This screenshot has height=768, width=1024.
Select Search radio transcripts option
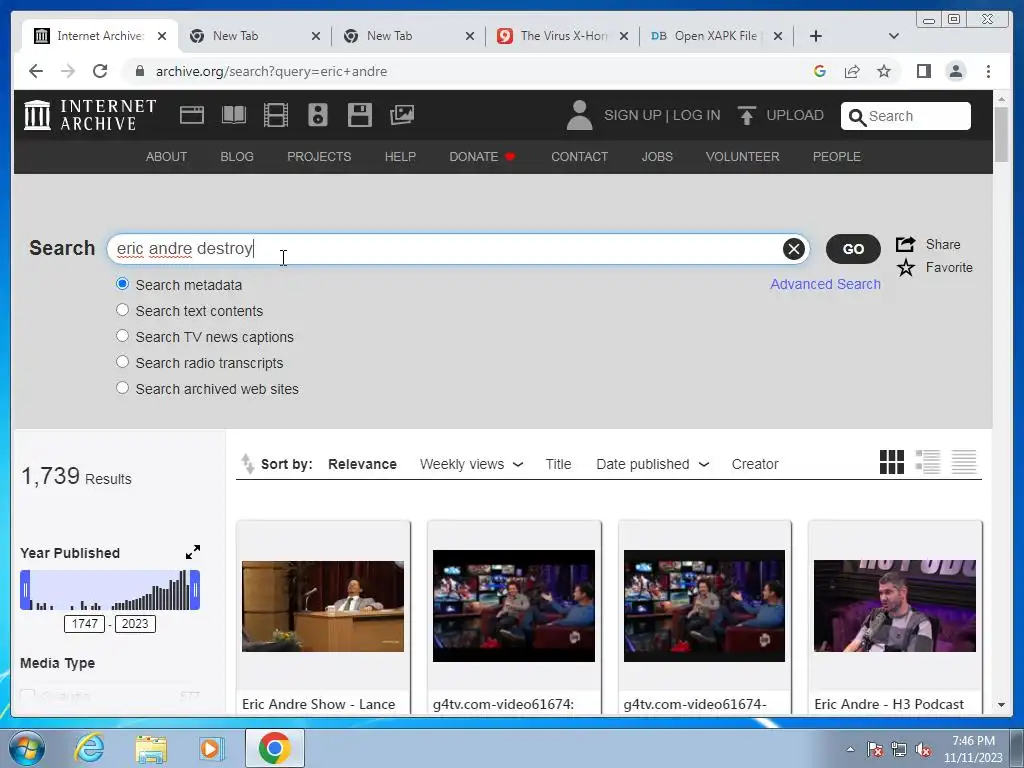[x=122, y=362]
